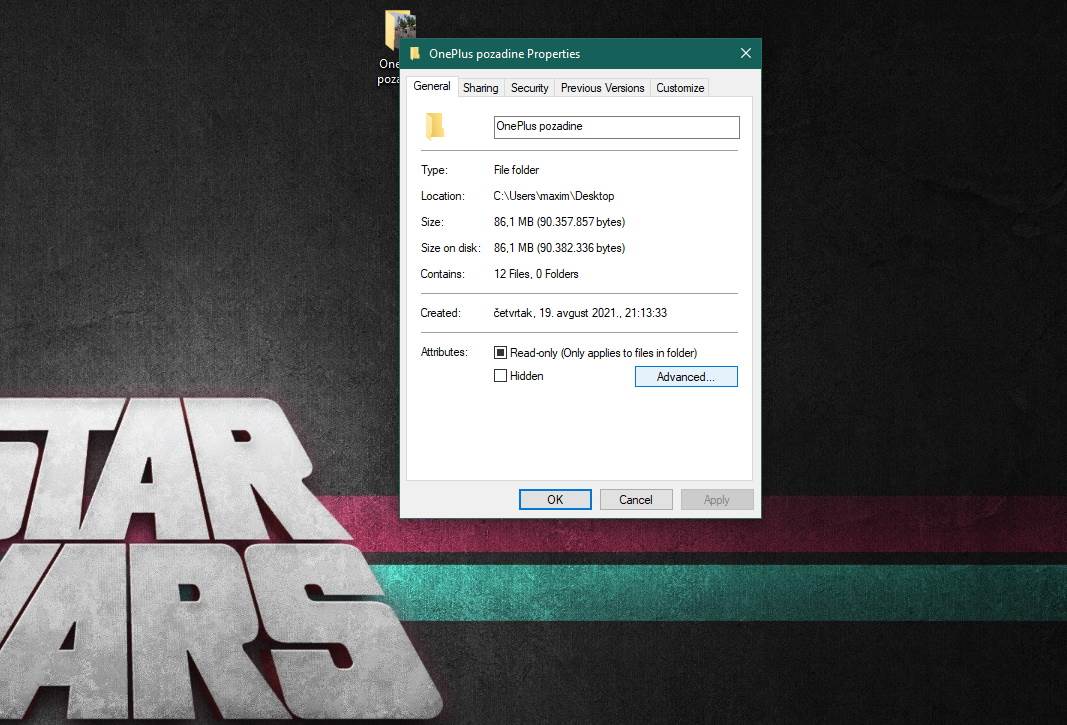Image resolution: width=1067 pixels, height=725 pixels.
Task: Toggle the Read-only attribute checkbox
Action: tap(501, 353)
